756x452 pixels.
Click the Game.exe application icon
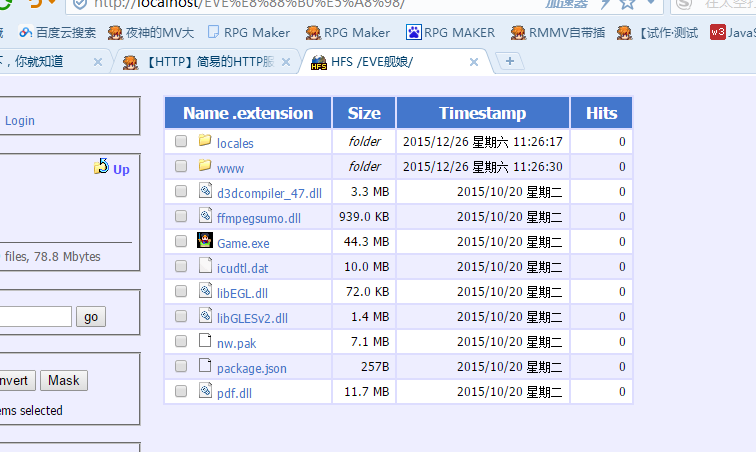(205, 240)
